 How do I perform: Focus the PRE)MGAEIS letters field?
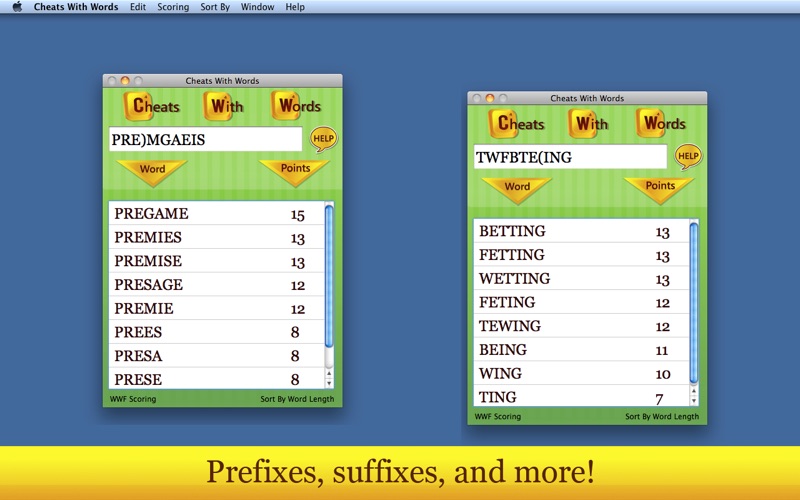coord(205,139)
